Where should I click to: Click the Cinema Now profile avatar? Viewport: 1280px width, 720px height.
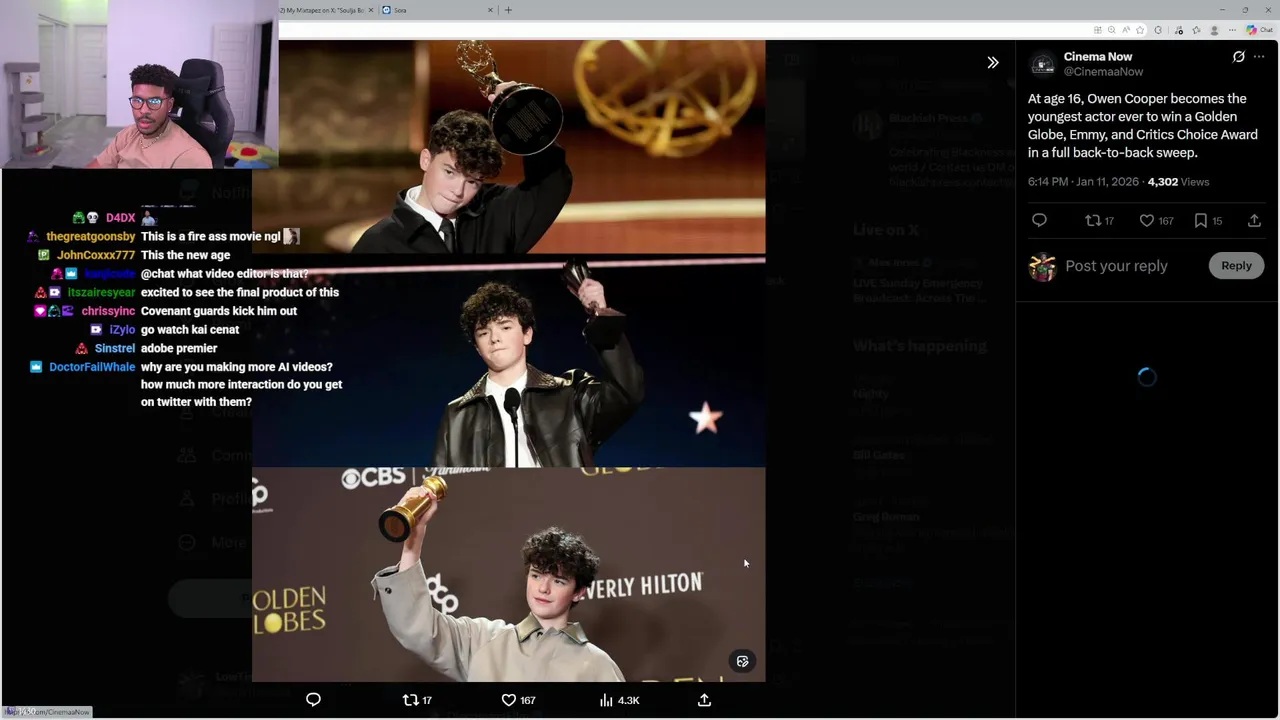(x=1043, y=64)
